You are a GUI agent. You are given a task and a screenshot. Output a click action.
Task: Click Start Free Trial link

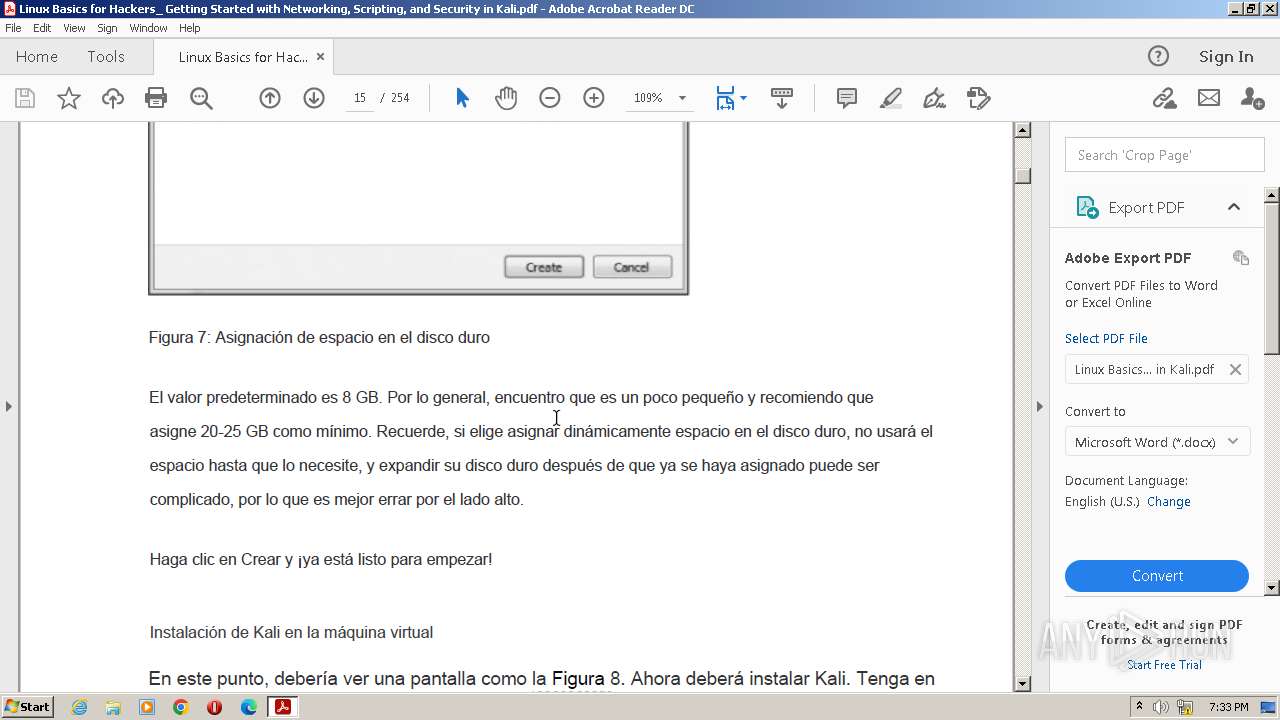point(1164,665)
